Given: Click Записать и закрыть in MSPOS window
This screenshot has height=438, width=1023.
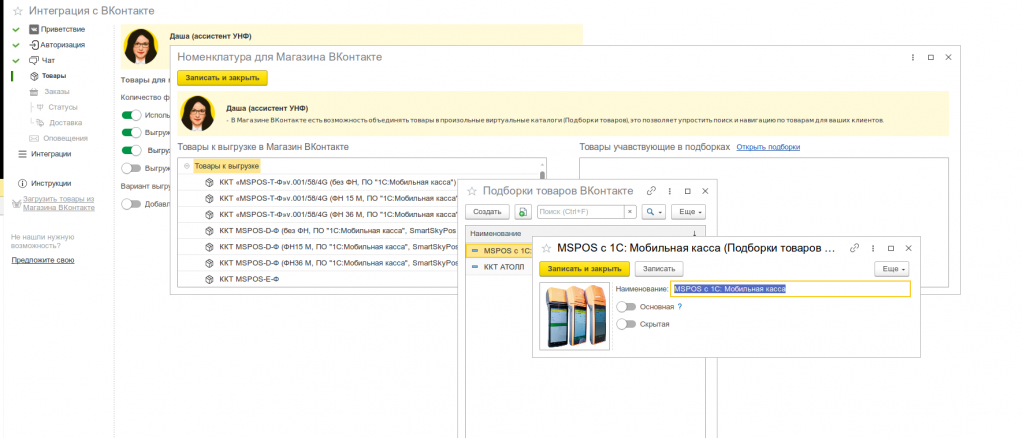Looking at the screenshot, I should tap(585, 269).
